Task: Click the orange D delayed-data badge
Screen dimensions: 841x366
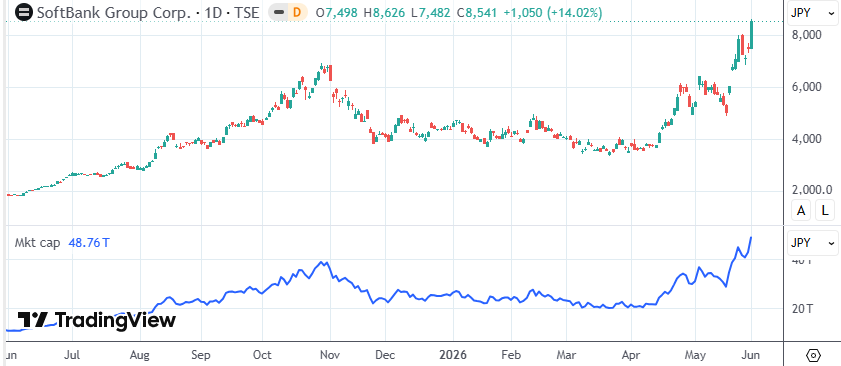Action: coord(297,12)
